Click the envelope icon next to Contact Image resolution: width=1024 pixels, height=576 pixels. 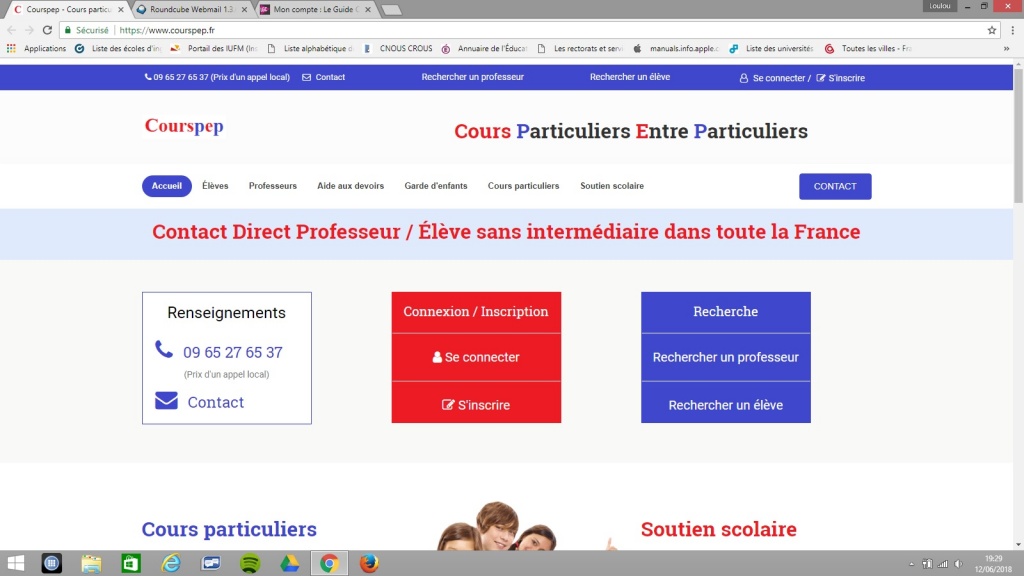[x=166, y=401]
